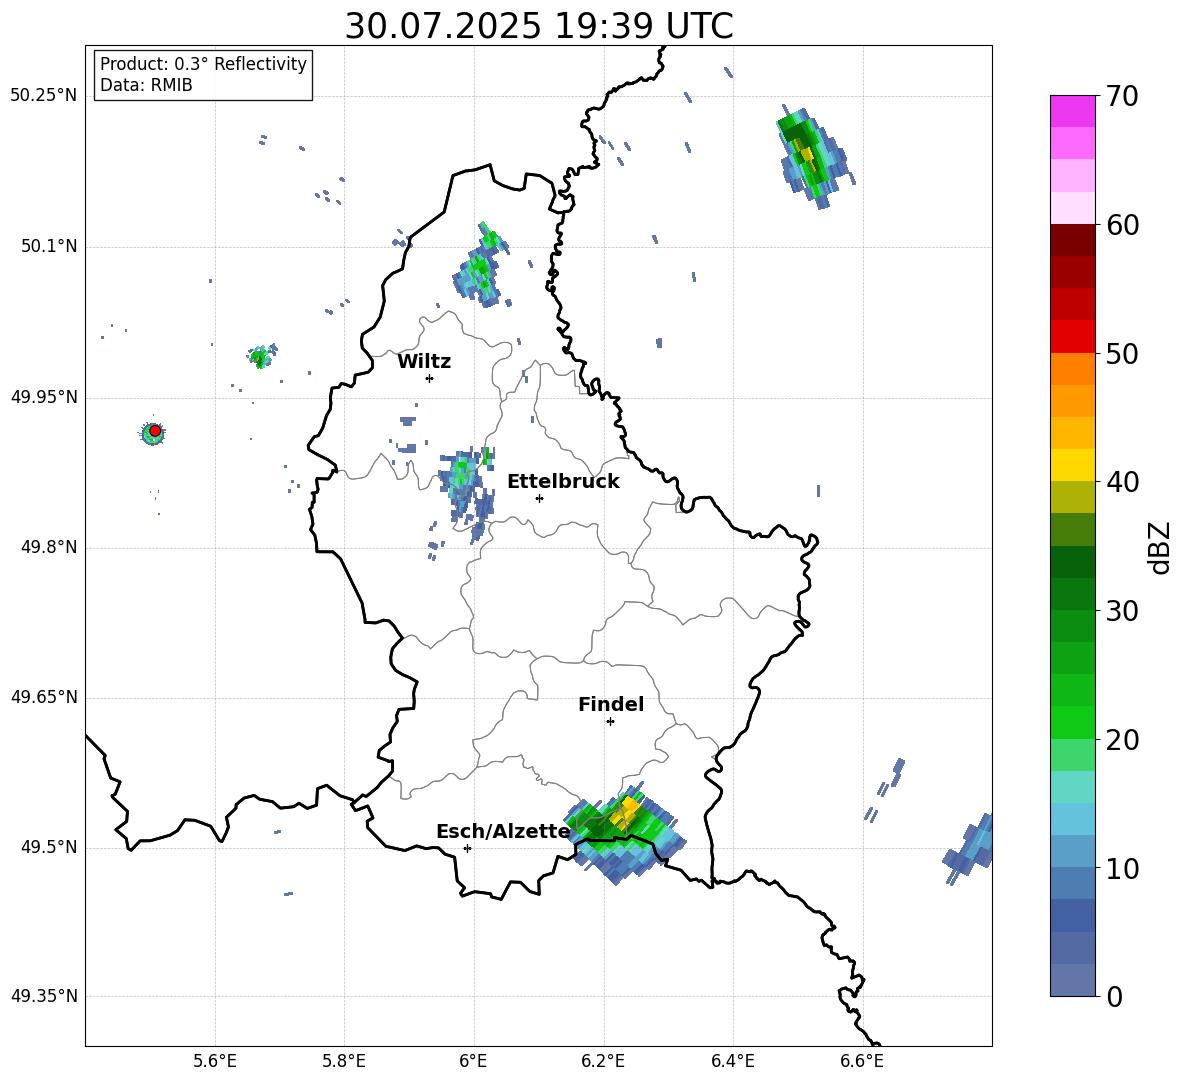Viewport: 1184px width, 1081px height.
Task: Click the yellow core of the storm south of Findel
Action: pyautogui.click(x=627, y=812)
